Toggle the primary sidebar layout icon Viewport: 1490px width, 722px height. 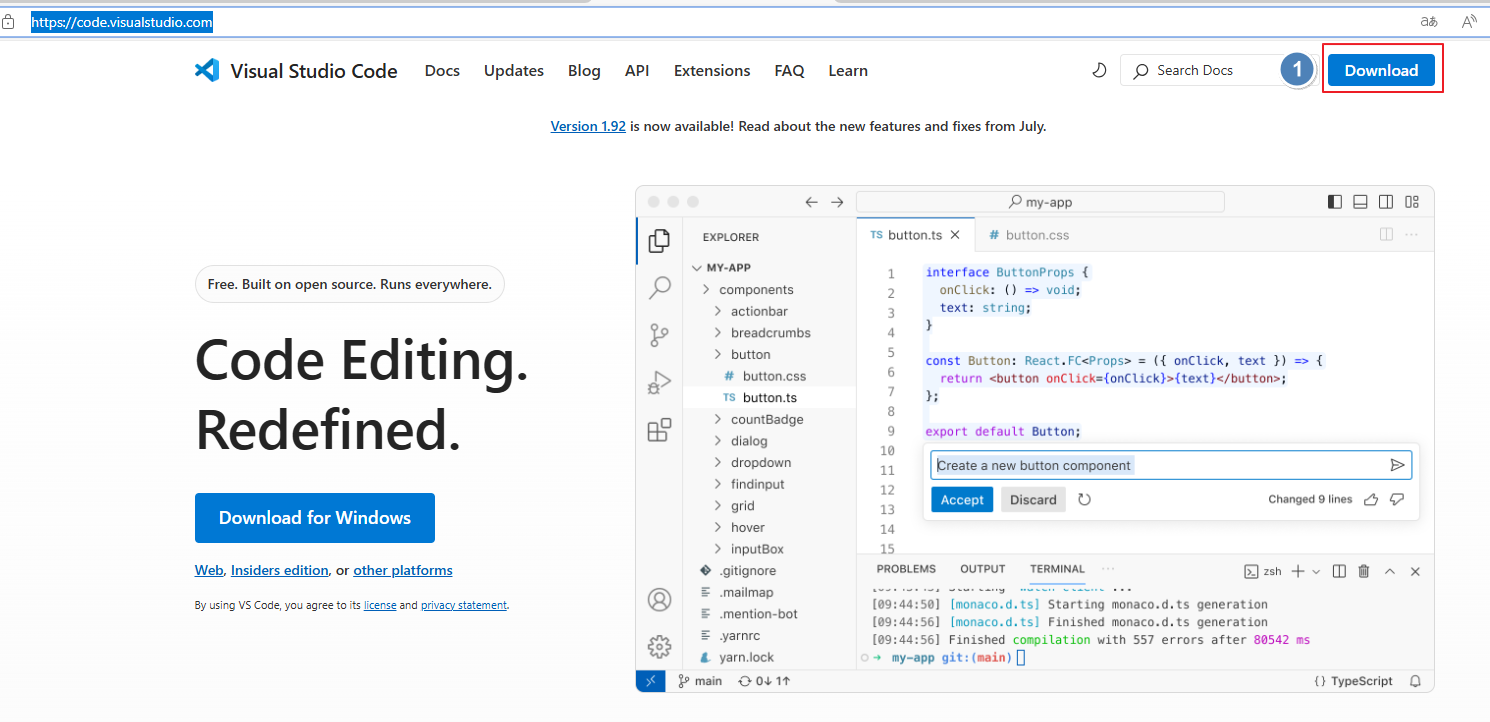1335,202
